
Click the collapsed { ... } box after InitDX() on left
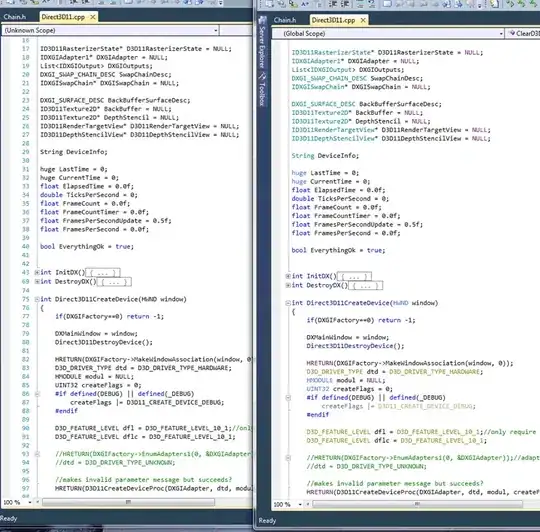(x=103, y=273)
